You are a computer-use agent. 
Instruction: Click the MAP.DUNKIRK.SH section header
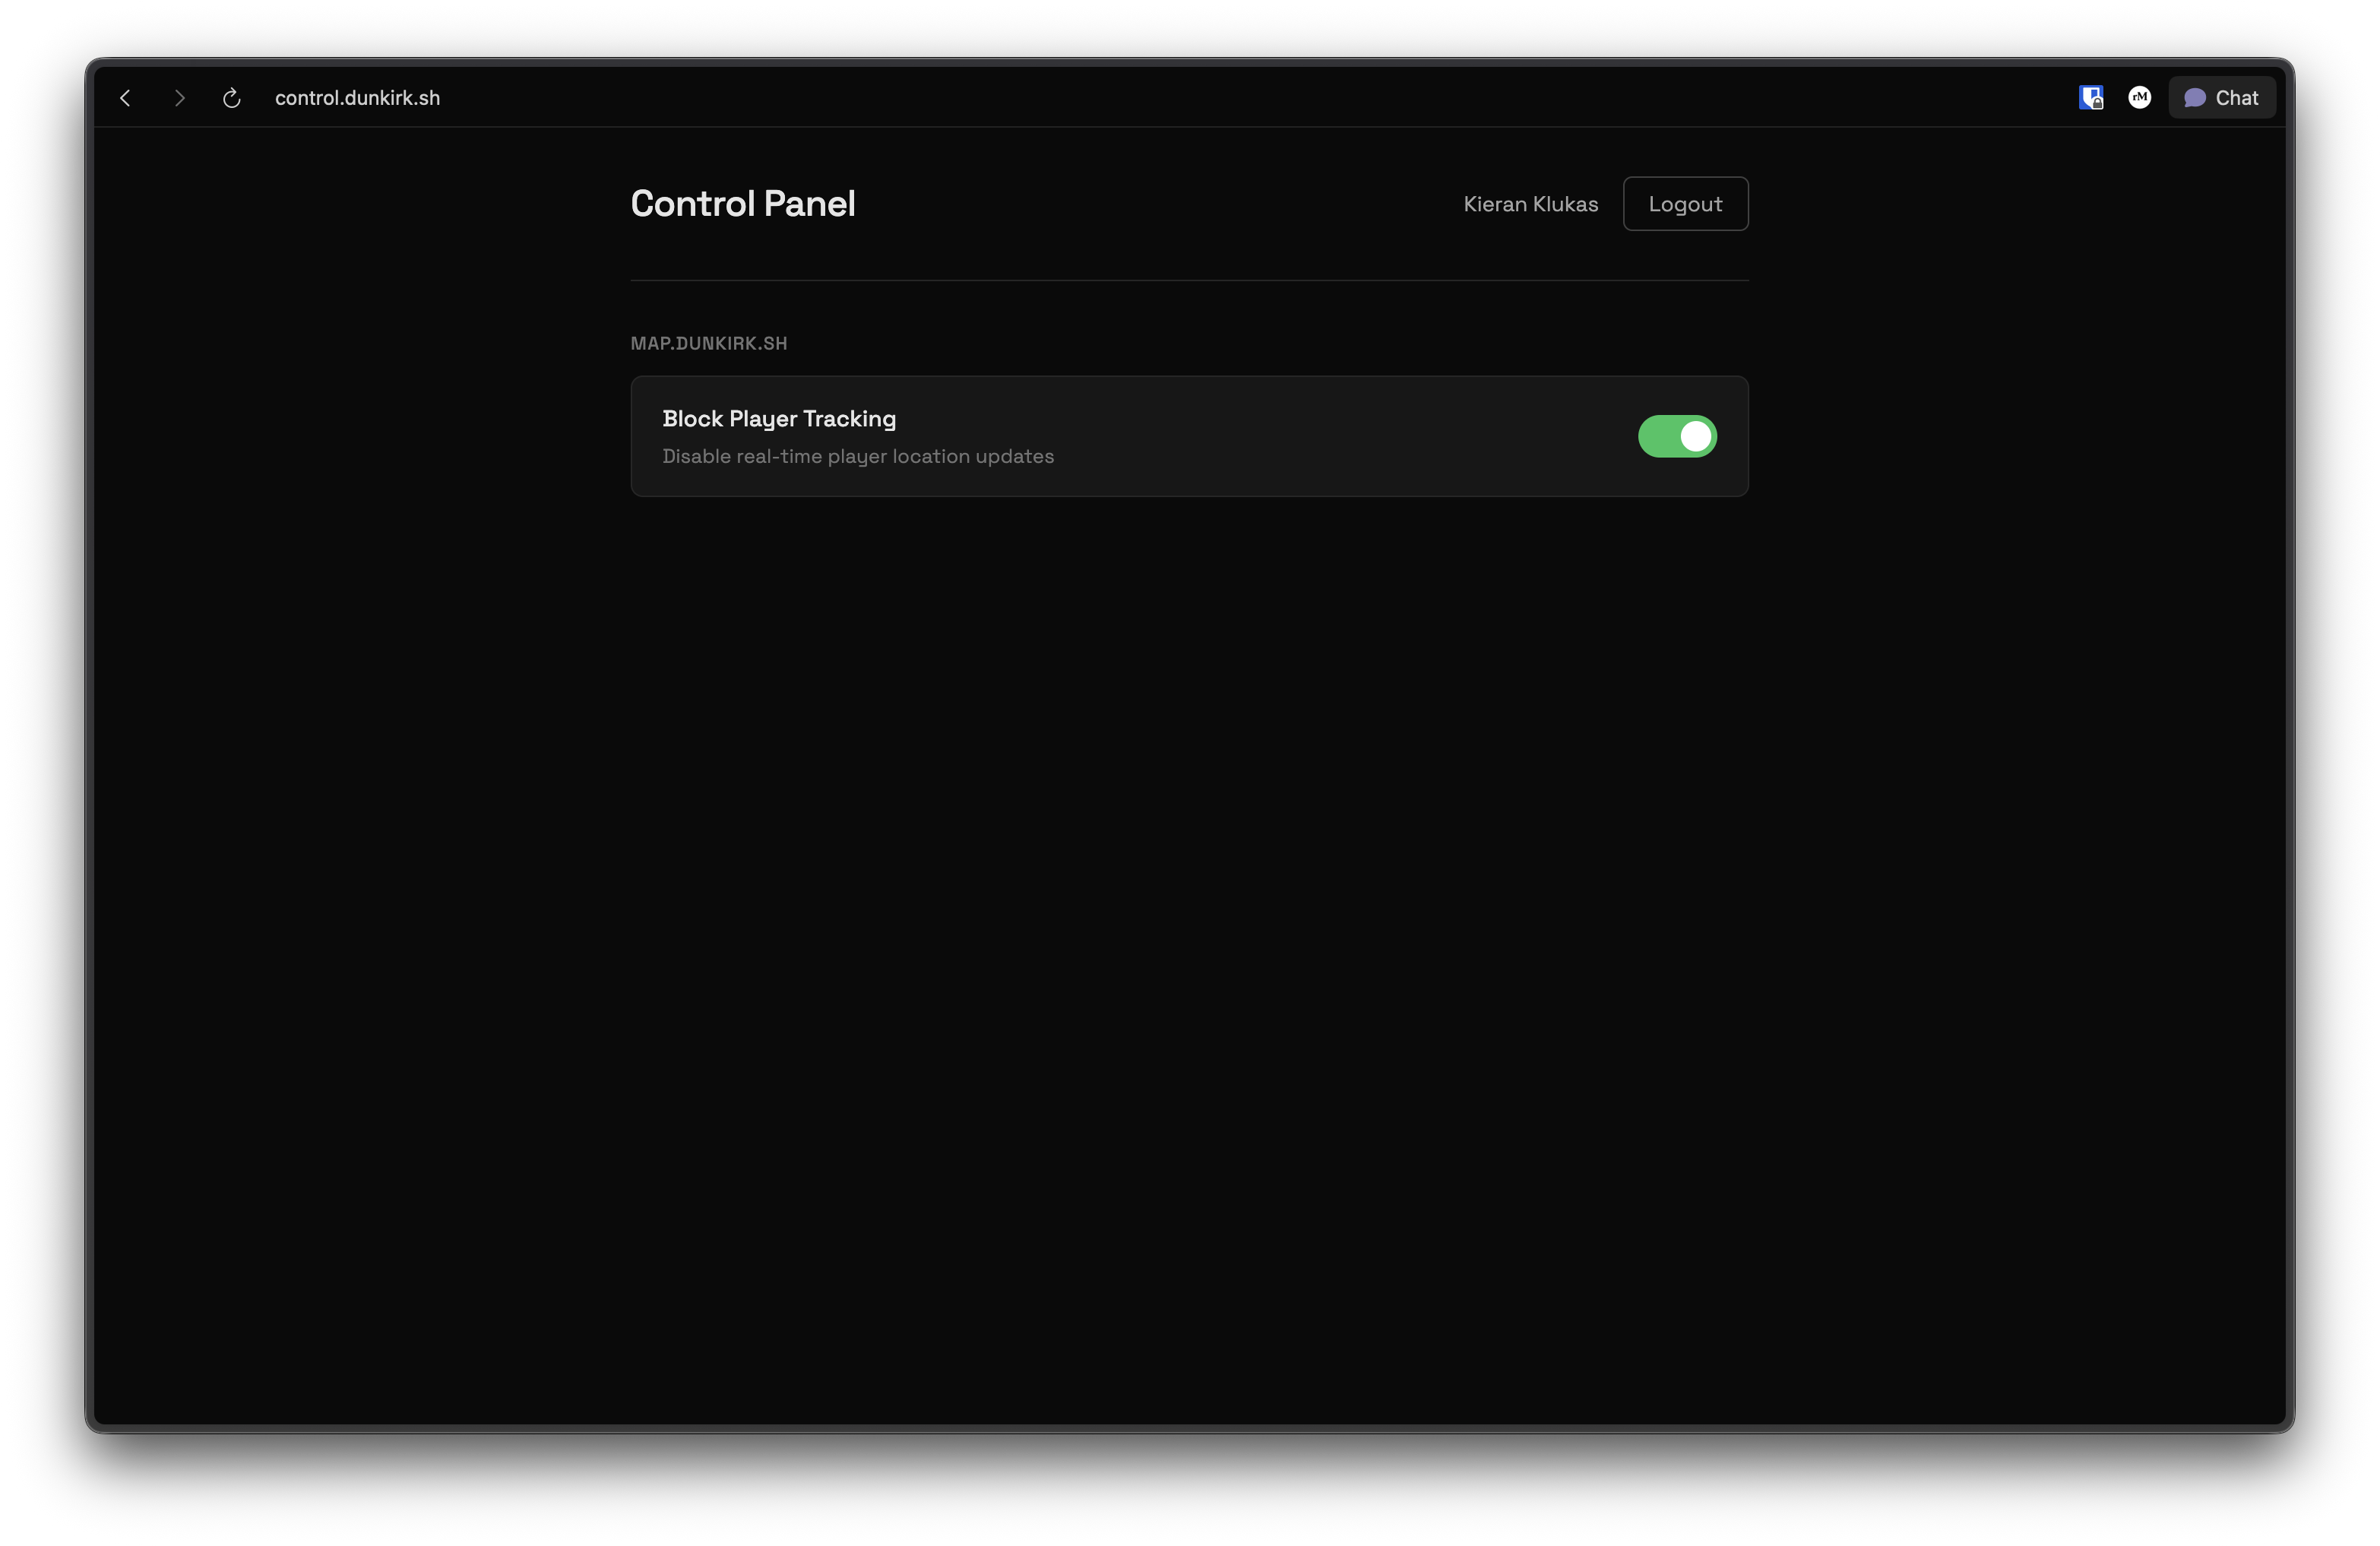[708, 343]
